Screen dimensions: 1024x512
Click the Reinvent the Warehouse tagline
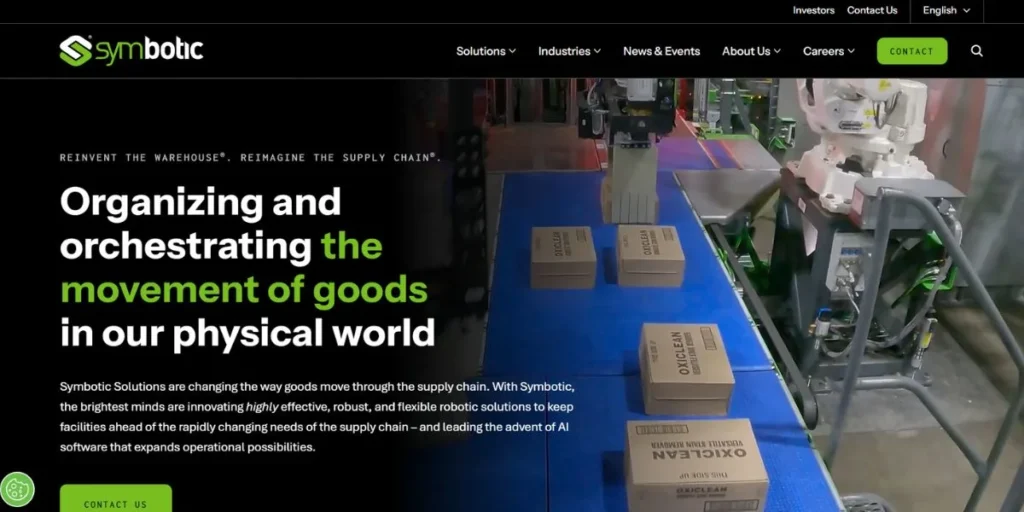pos(251,157)
